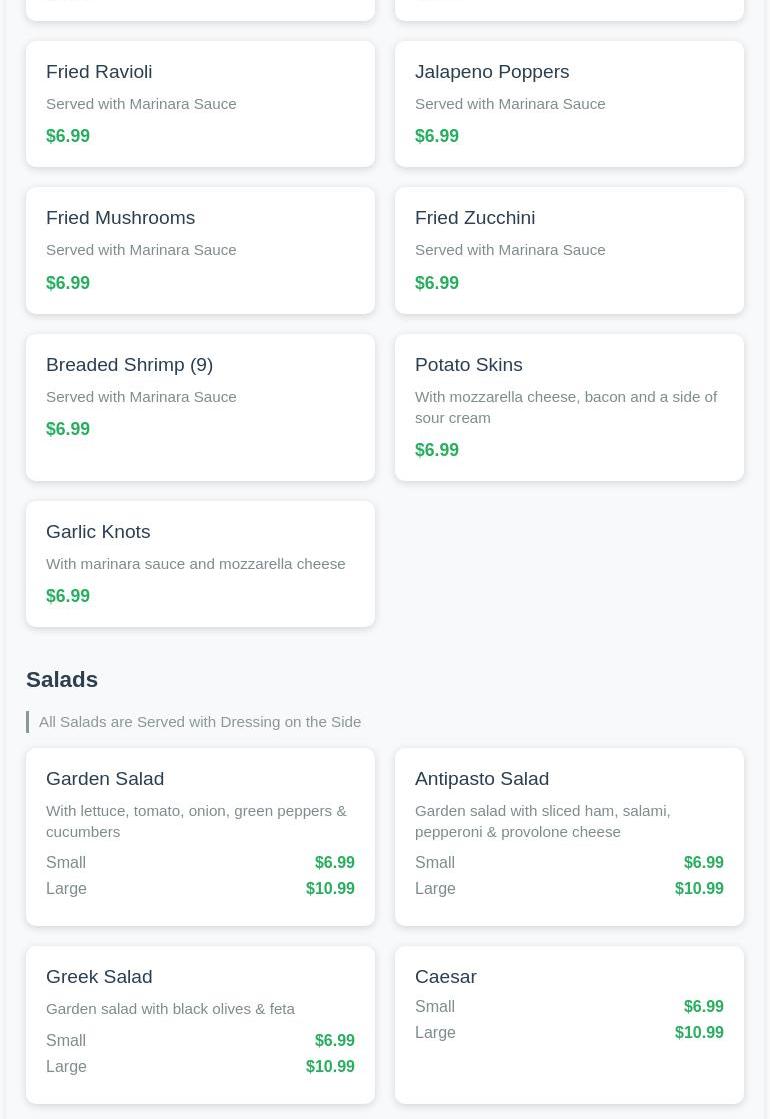Choose Fried Zucchini from the appetizers

474,218
